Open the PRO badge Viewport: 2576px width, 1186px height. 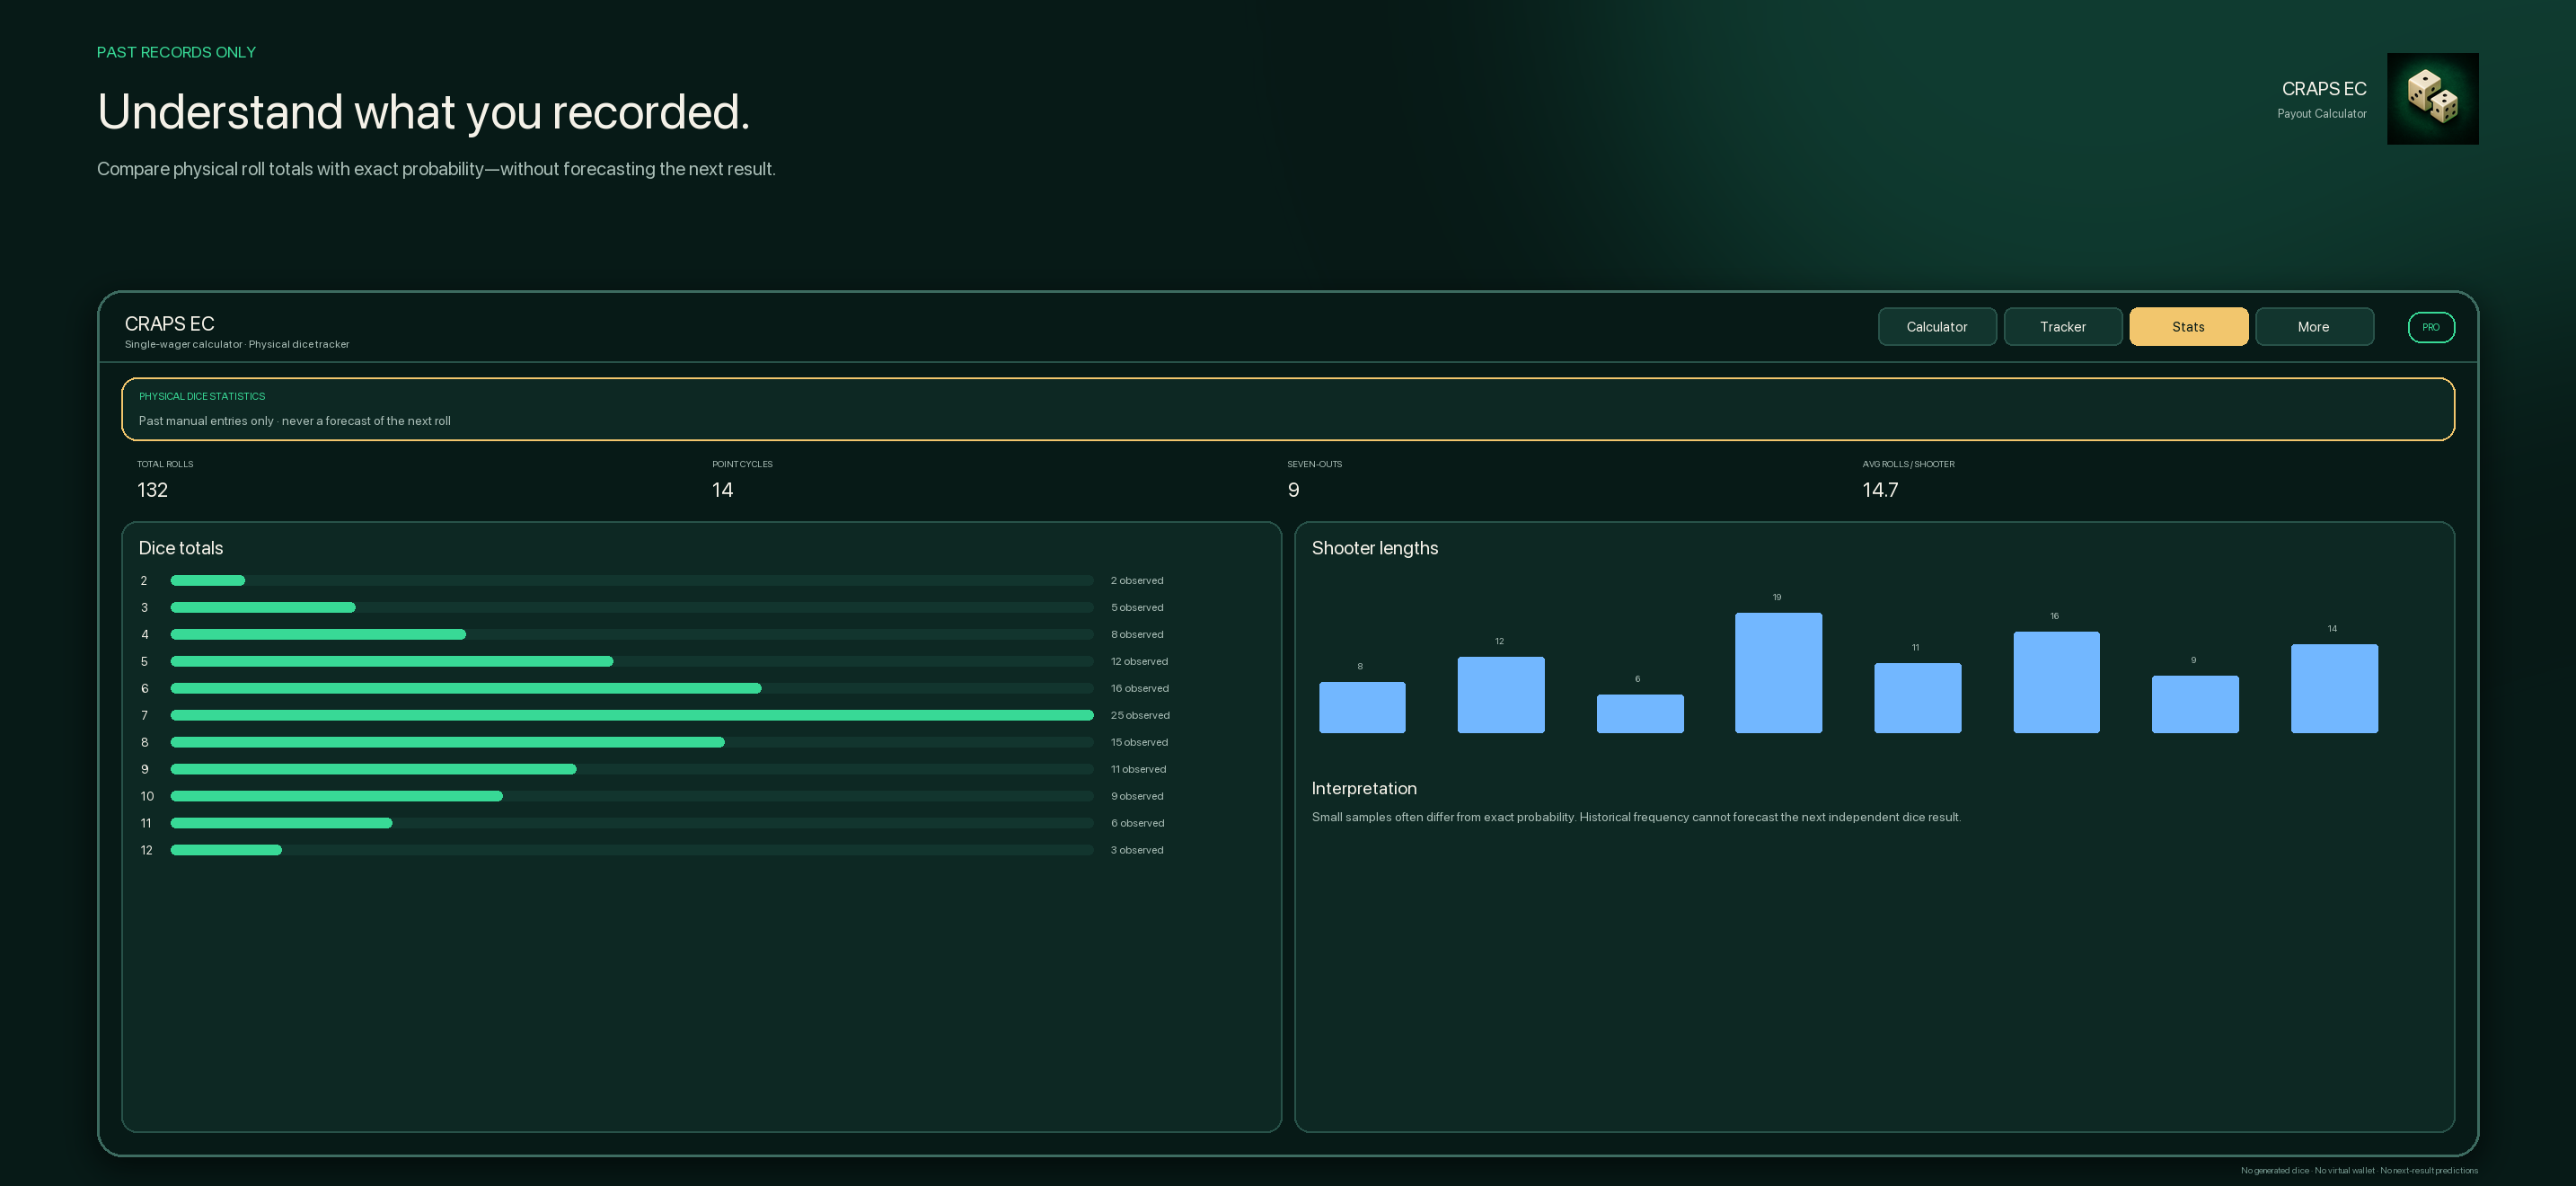tap(2430, 327)
